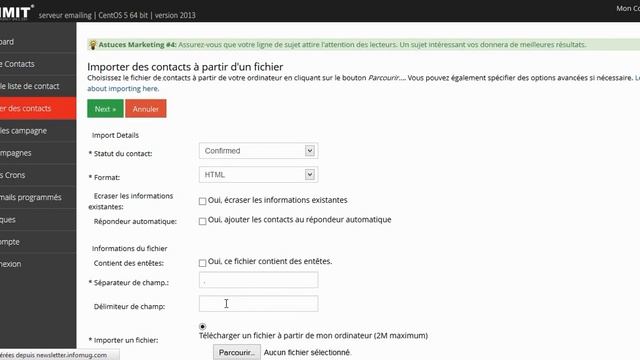Open the 'mpagnes' sidebar item
The height and width of the screenshot is (360, 640).
(38, 153)
